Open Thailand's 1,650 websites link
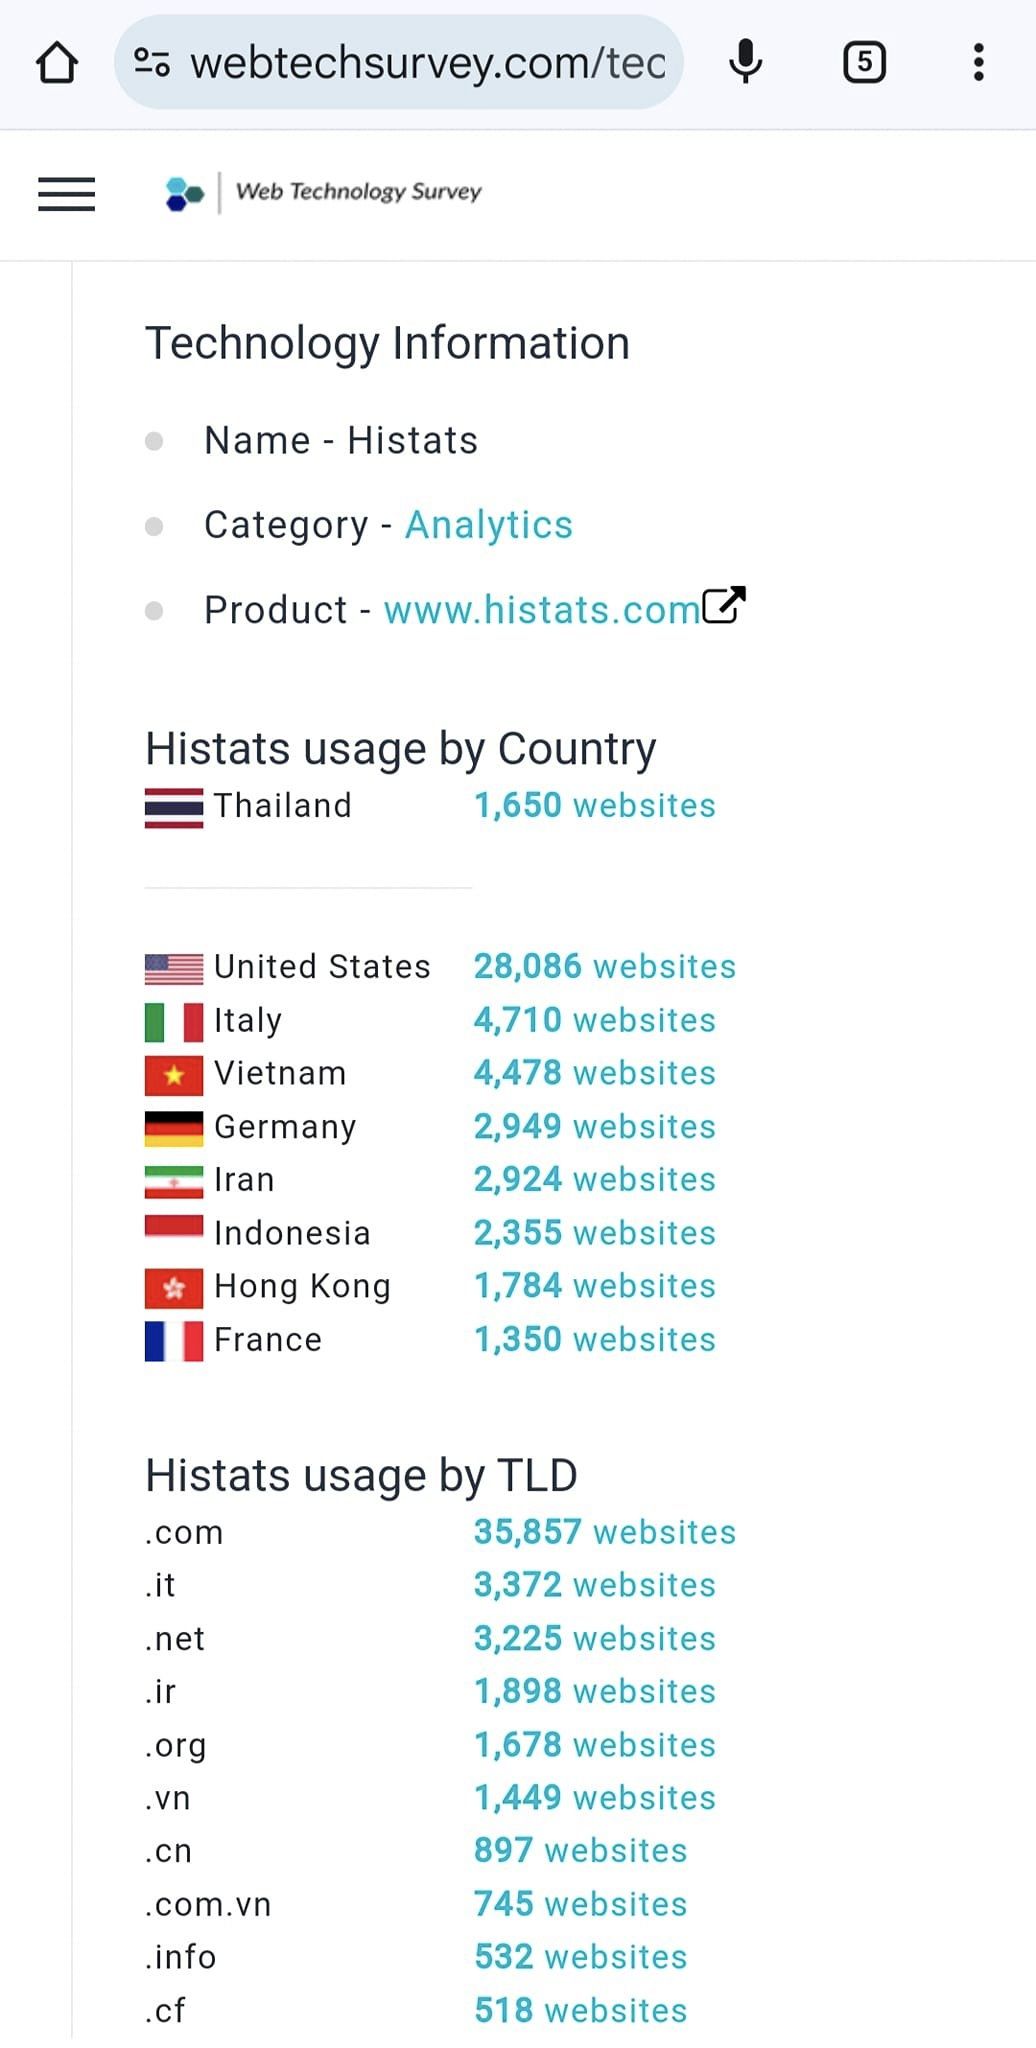The height and width of the screenshot is (2048, 1036). (594, 806)
